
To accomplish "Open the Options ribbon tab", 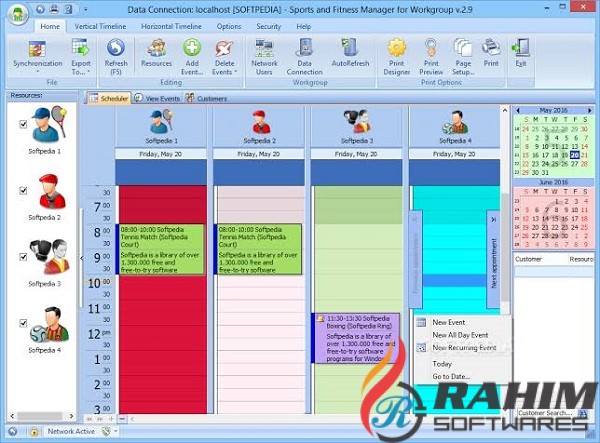I will (x=229, y=26).
